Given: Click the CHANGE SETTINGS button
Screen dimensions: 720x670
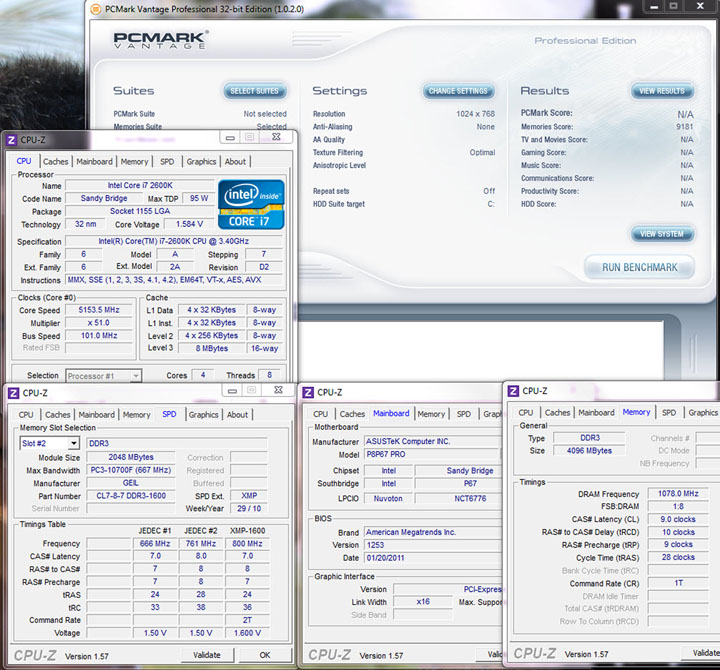Looking at the screenshot, I should pyautogui.click(x=458, y=91).
